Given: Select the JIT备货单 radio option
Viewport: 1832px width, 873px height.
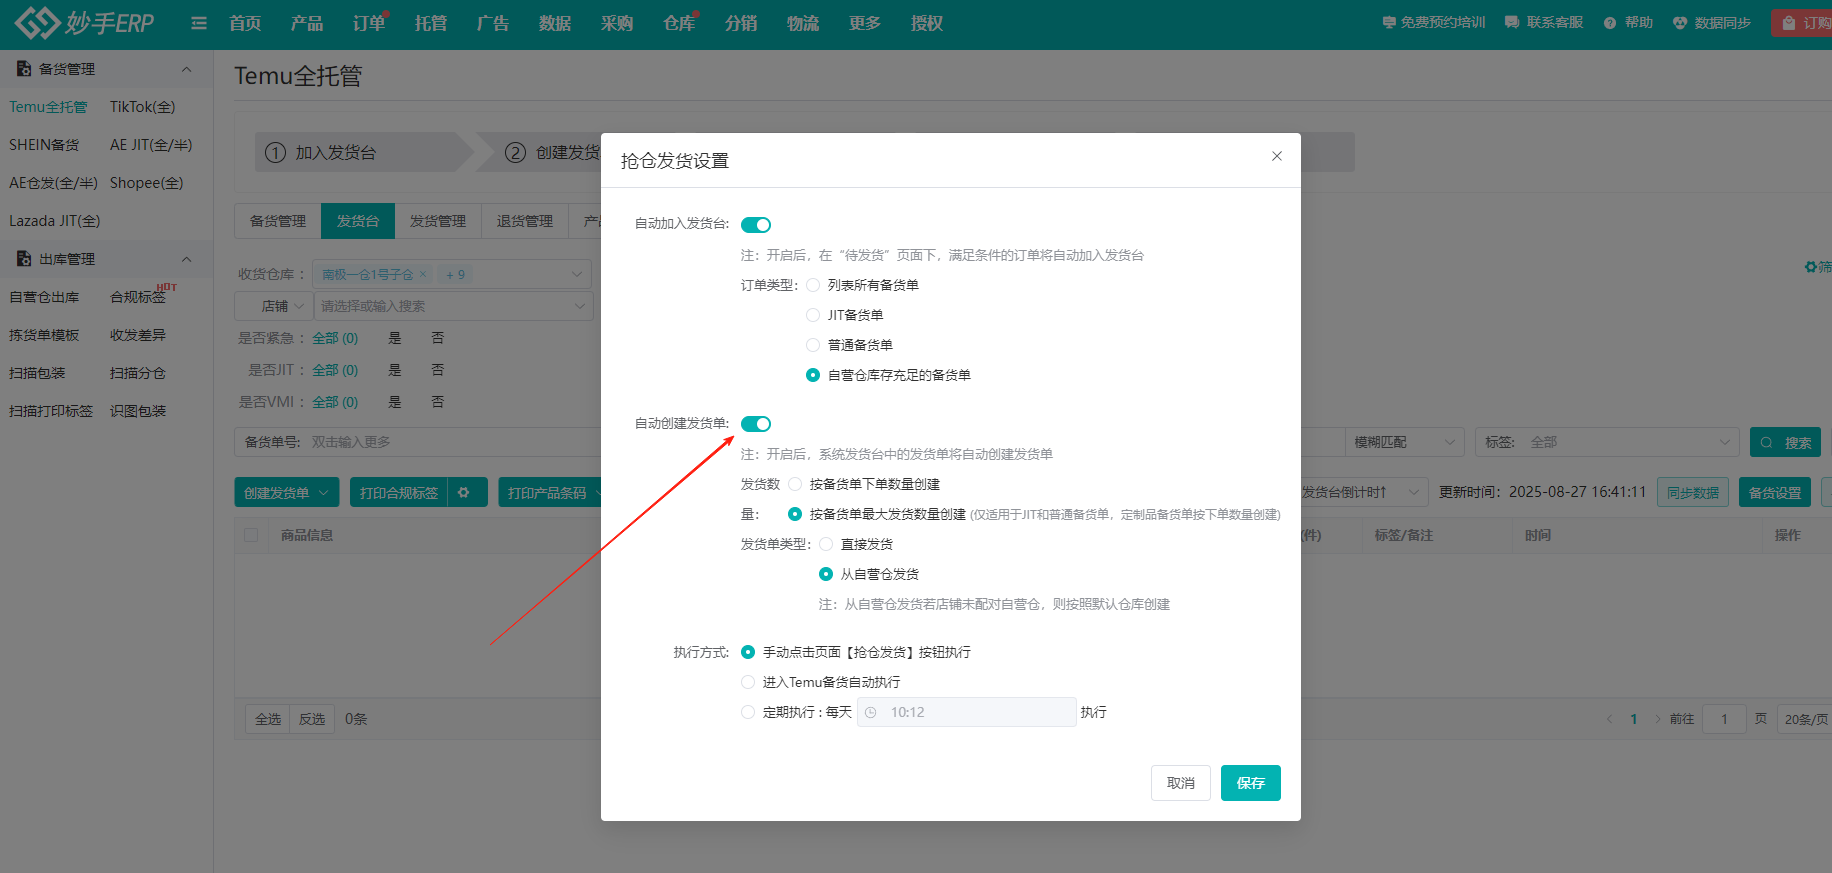Looking at the screenshot, I should 813,315.
